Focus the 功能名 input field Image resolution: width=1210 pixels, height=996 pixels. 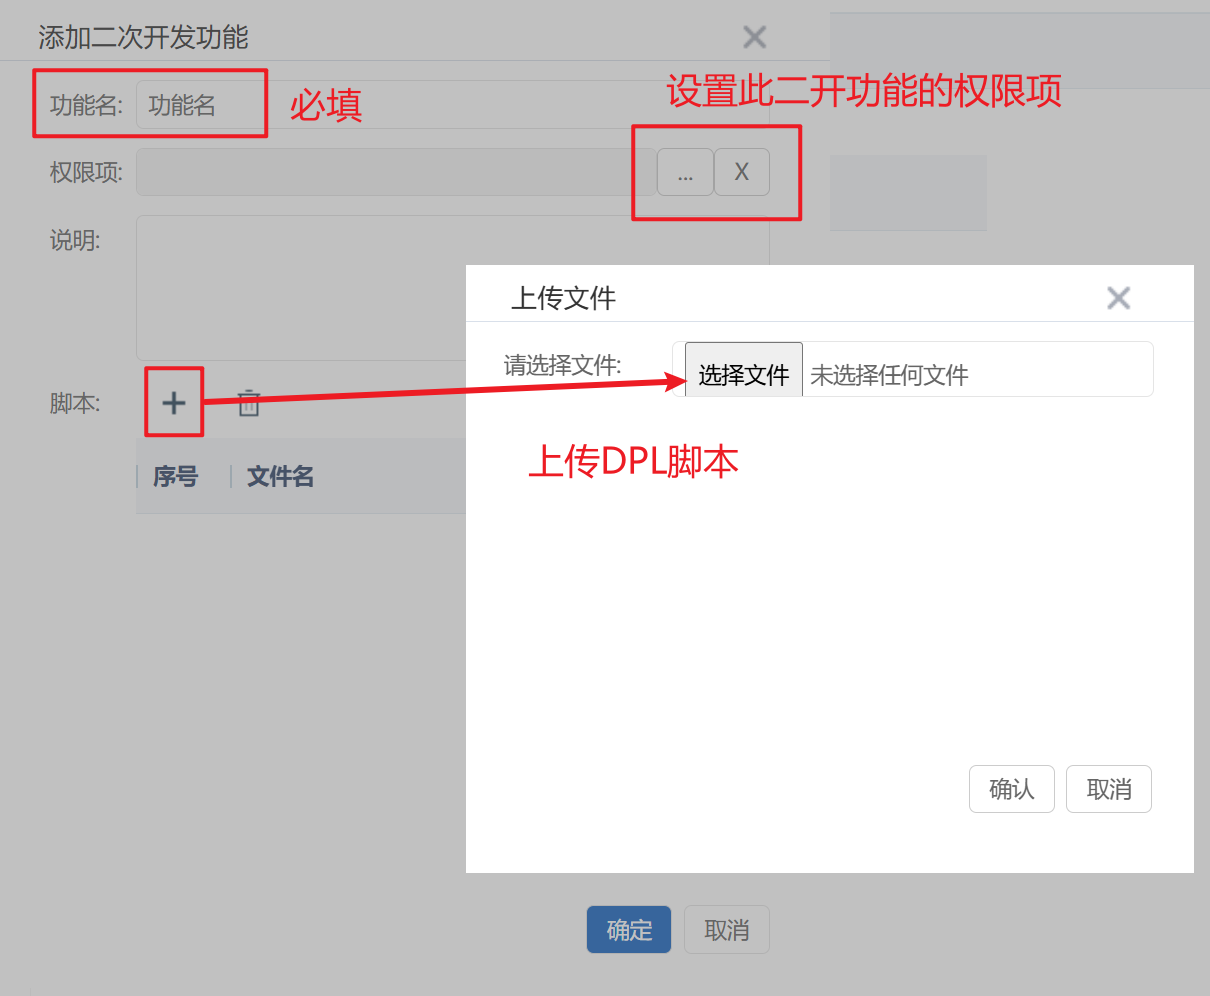coord(452,105)
